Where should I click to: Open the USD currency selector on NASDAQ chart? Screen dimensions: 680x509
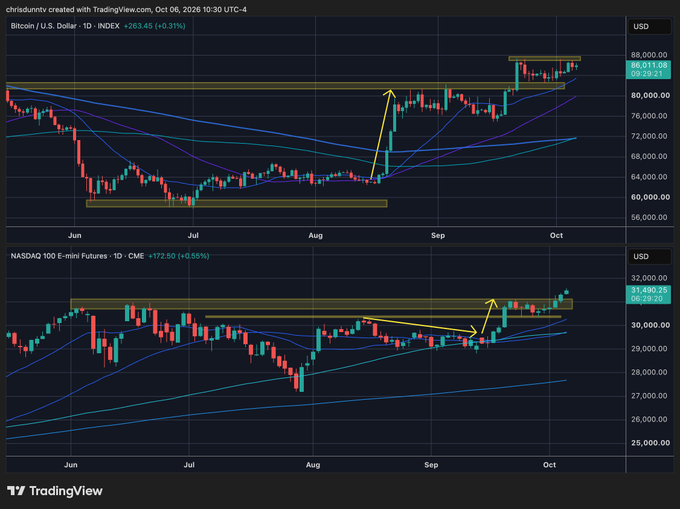click(x=649, y=257)
